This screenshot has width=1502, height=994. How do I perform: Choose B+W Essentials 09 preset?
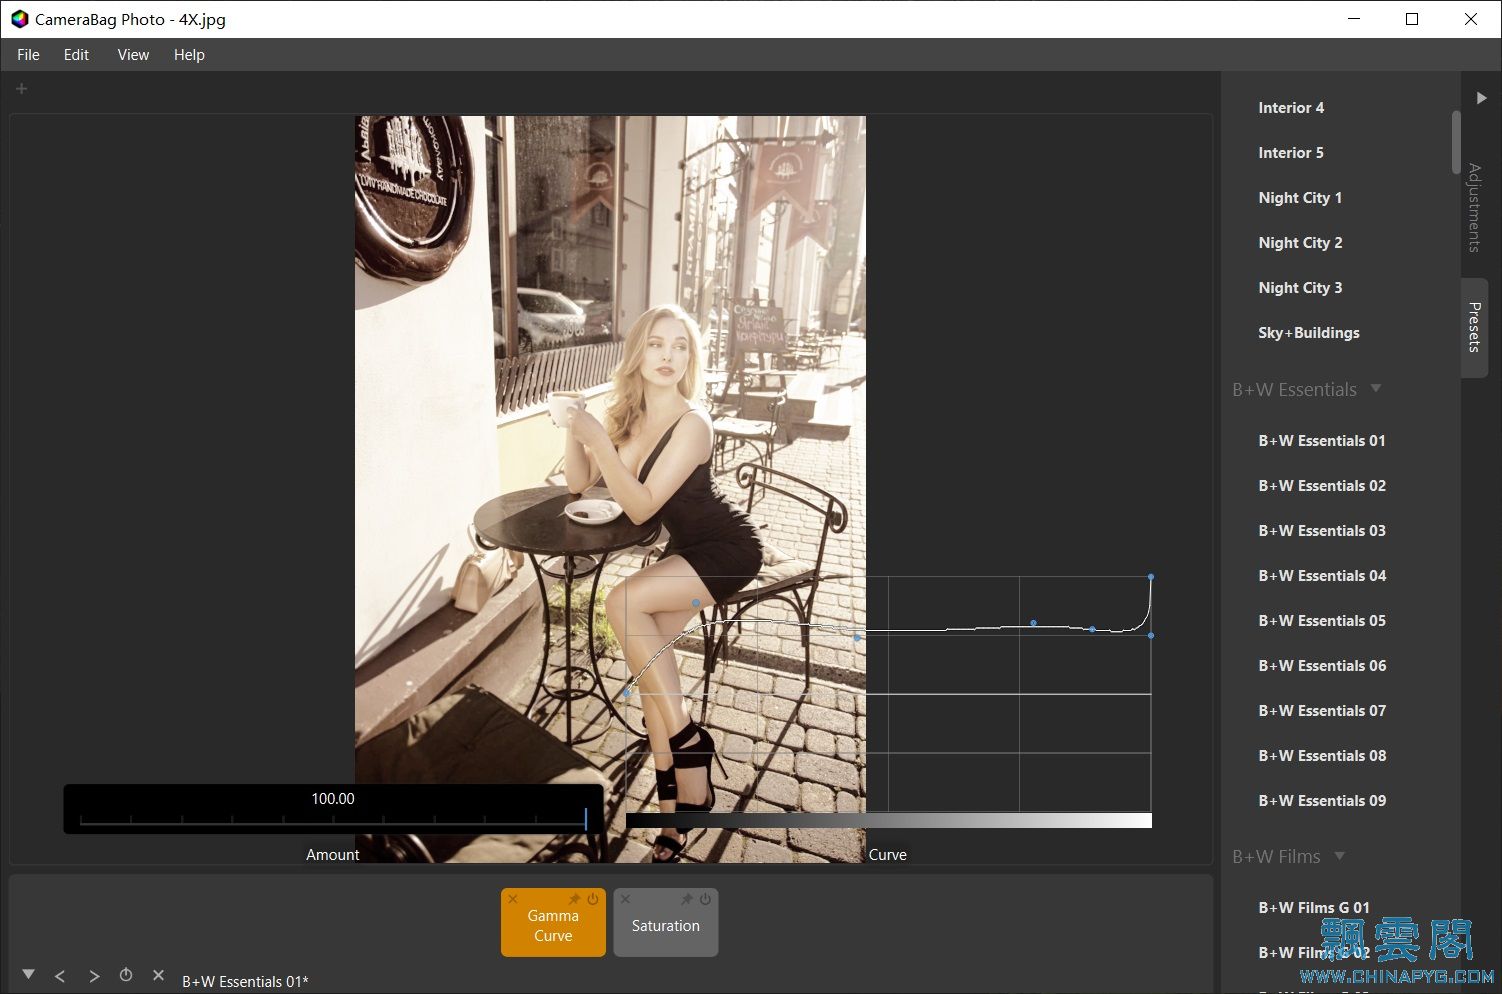pyautogui.click(x=1322, y=801)
